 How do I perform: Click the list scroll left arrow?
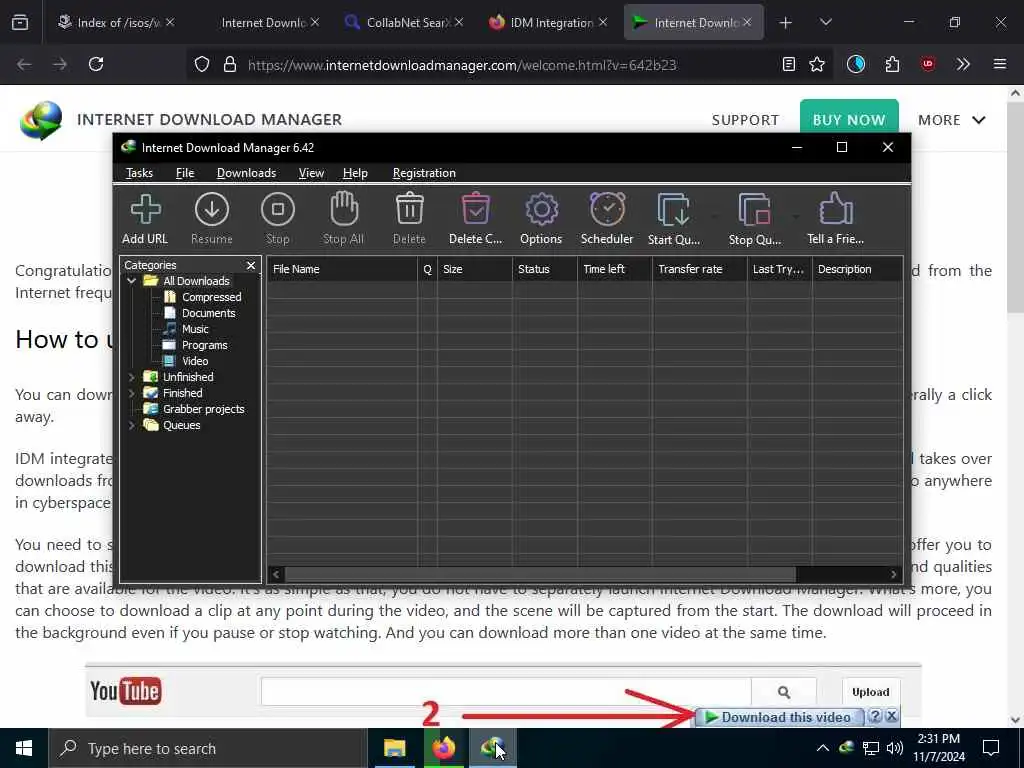[x=276, y=574]
